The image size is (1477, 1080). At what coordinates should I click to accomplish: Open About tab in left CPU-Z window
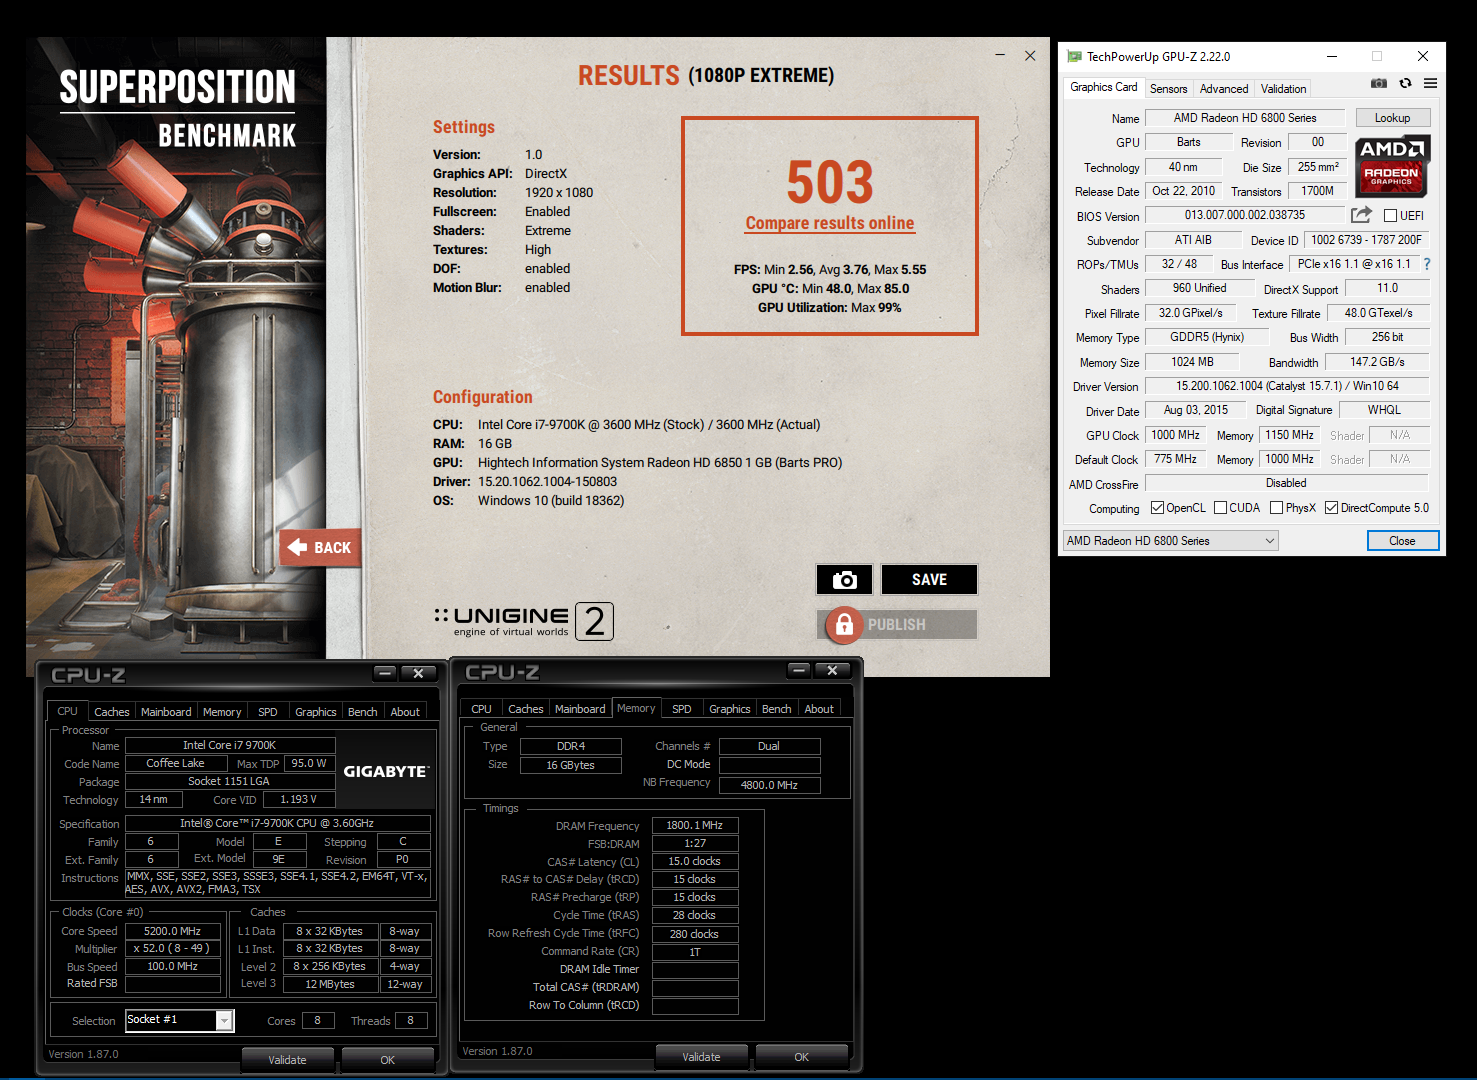(405, 712)
